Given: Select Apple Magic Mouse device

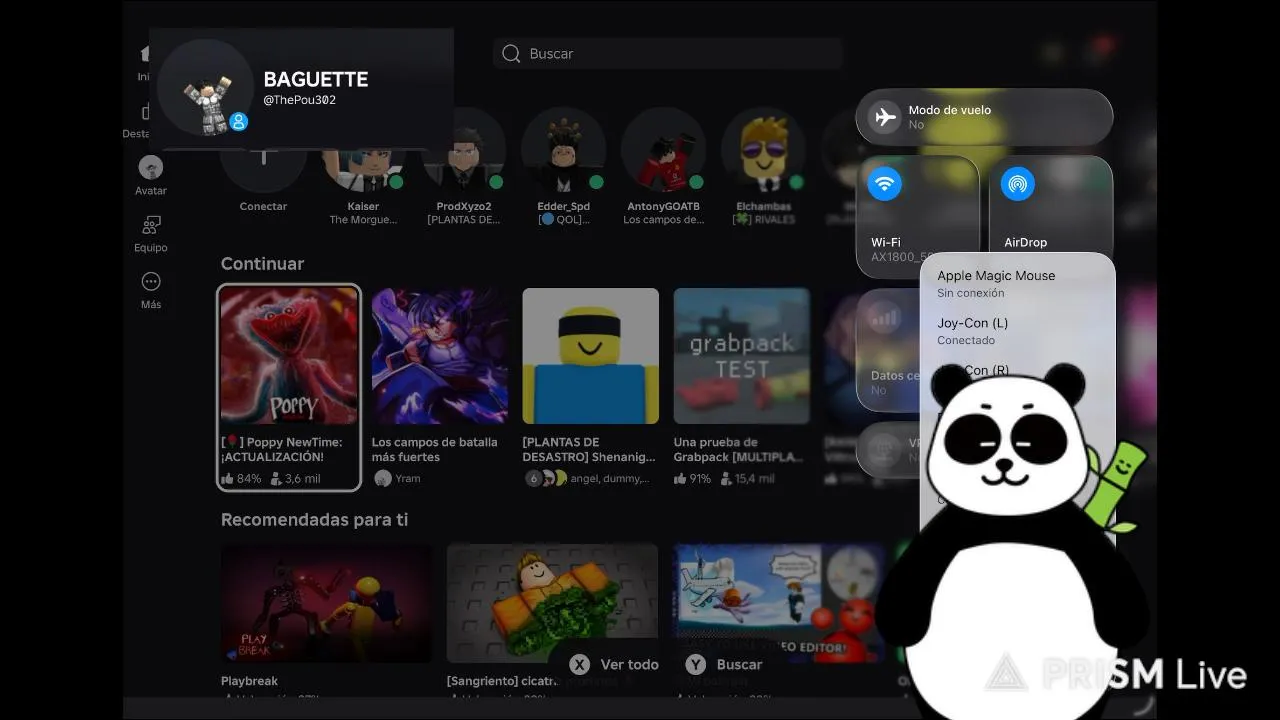Looking at the screenshot, I should (1017, 284).
